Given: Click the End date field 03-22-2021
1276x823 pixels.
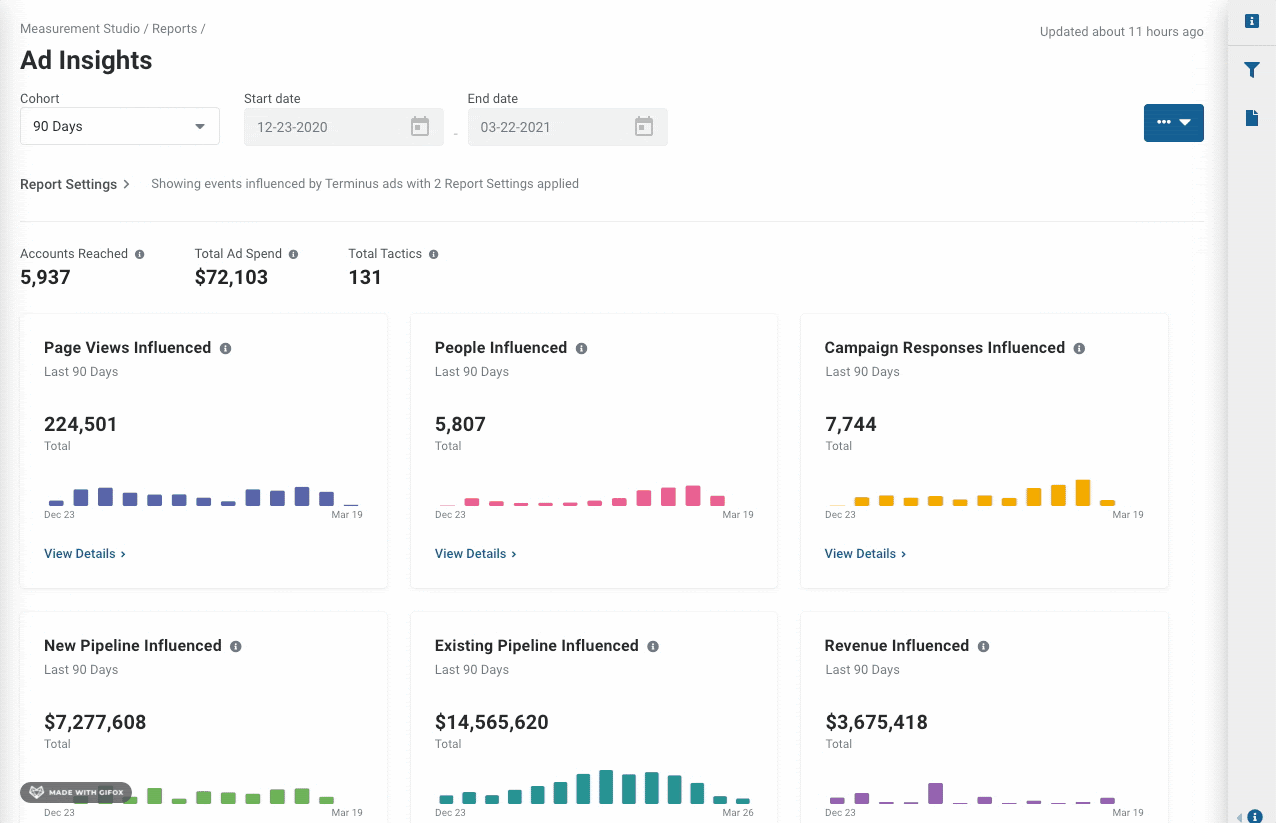Looking at the screenshot, I should point(568,127).
